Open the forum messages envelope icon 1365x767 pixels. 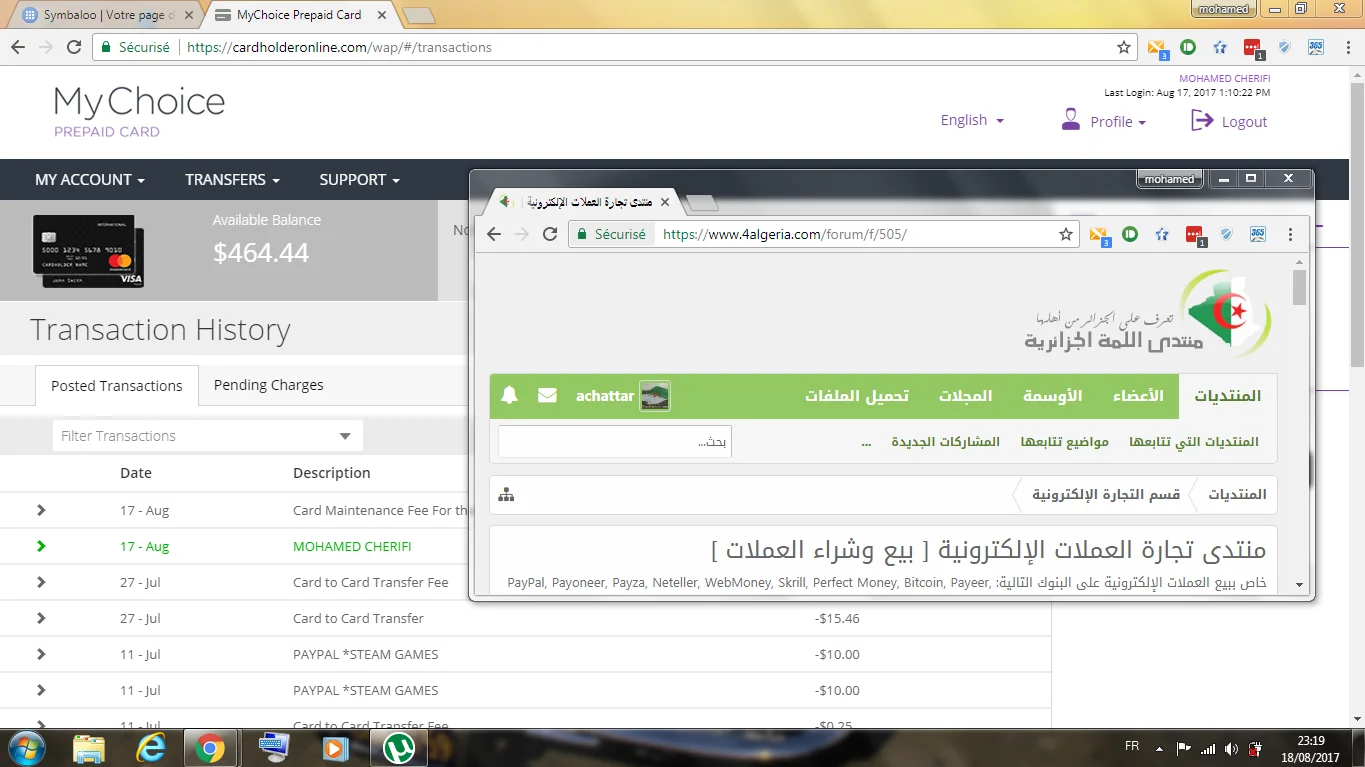547,395
